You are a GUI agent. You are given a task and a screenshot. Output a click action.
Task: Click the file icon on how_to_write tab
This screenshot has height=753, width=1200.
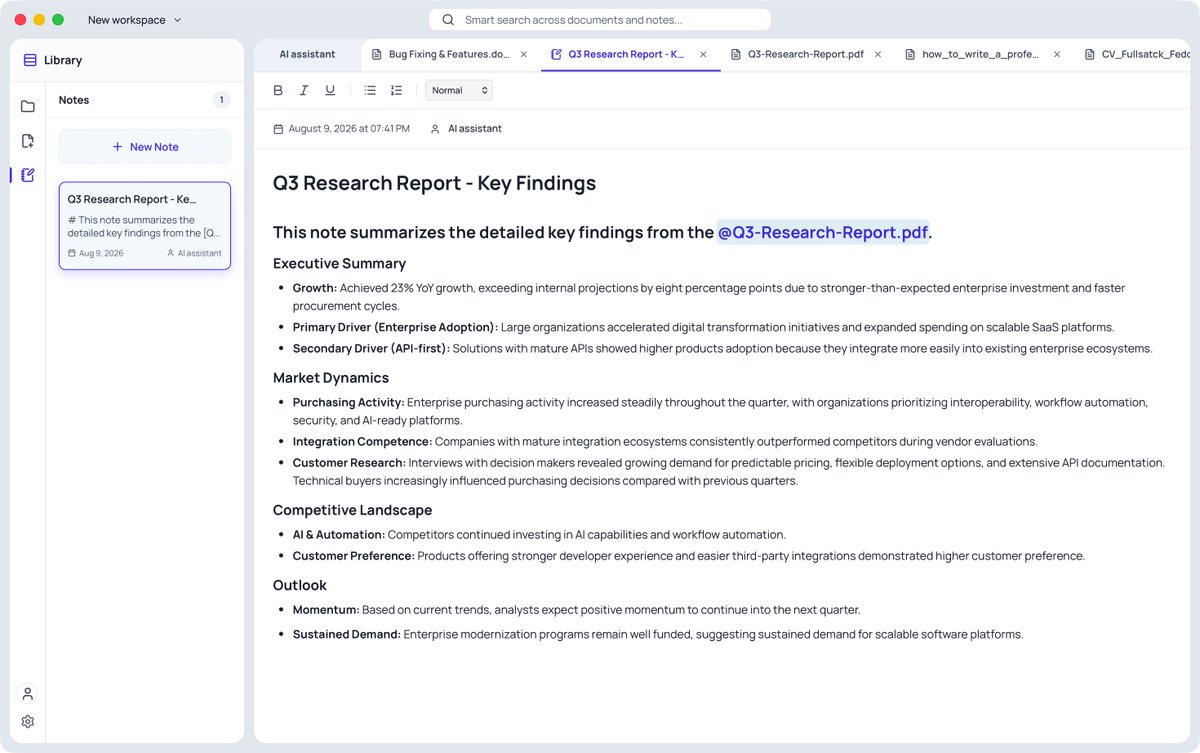pyautogui.click(x=910, y=54)
